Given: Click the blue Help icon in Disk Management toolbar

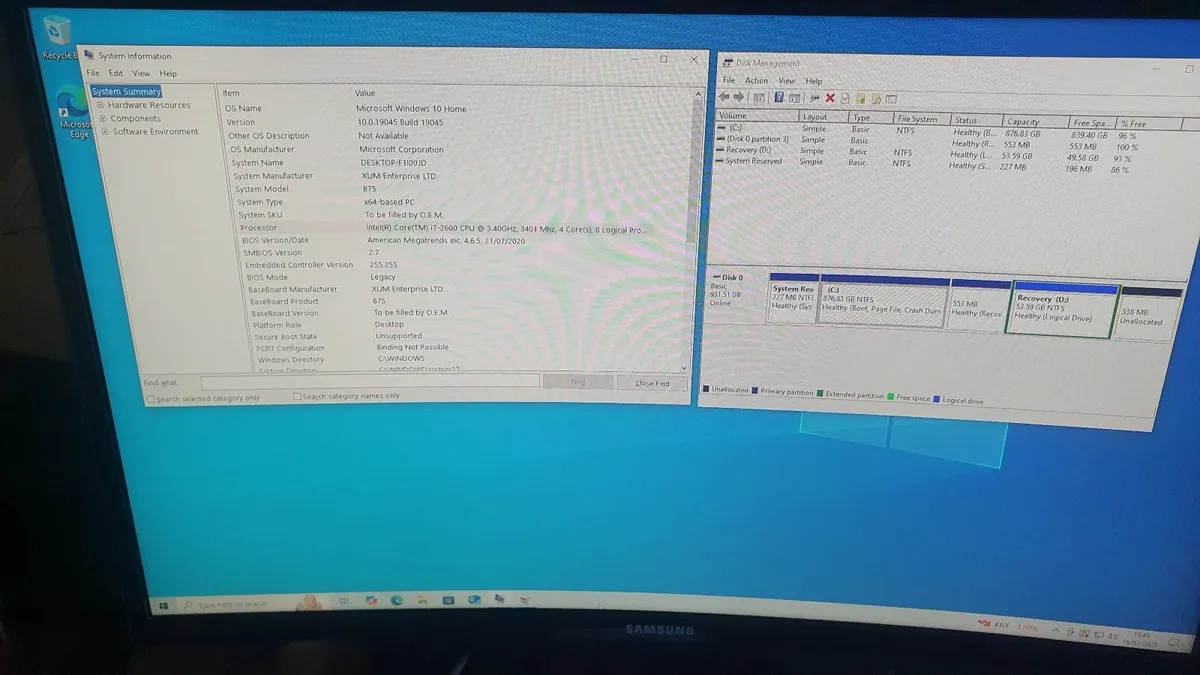Looking at the screenshot, I should pos(777,98).
